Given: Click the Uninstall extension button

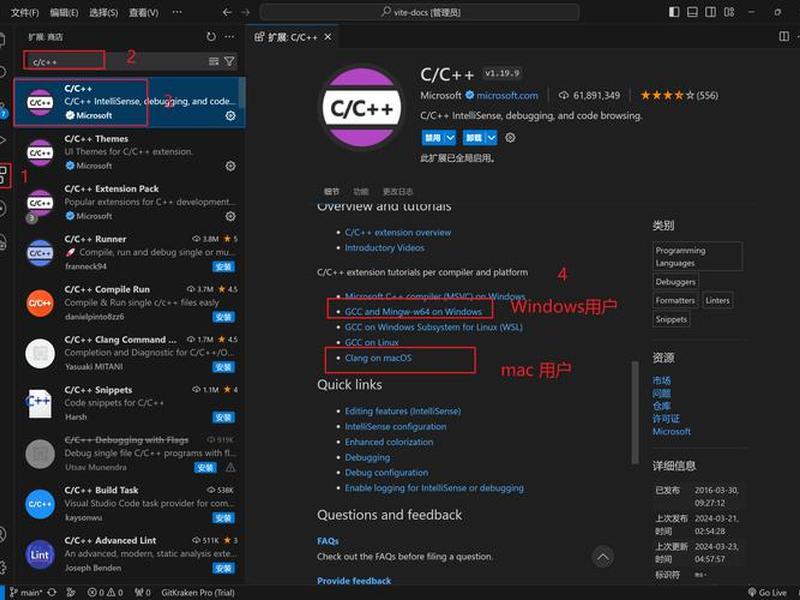Looking at the screenshot, I should point(474,138).
